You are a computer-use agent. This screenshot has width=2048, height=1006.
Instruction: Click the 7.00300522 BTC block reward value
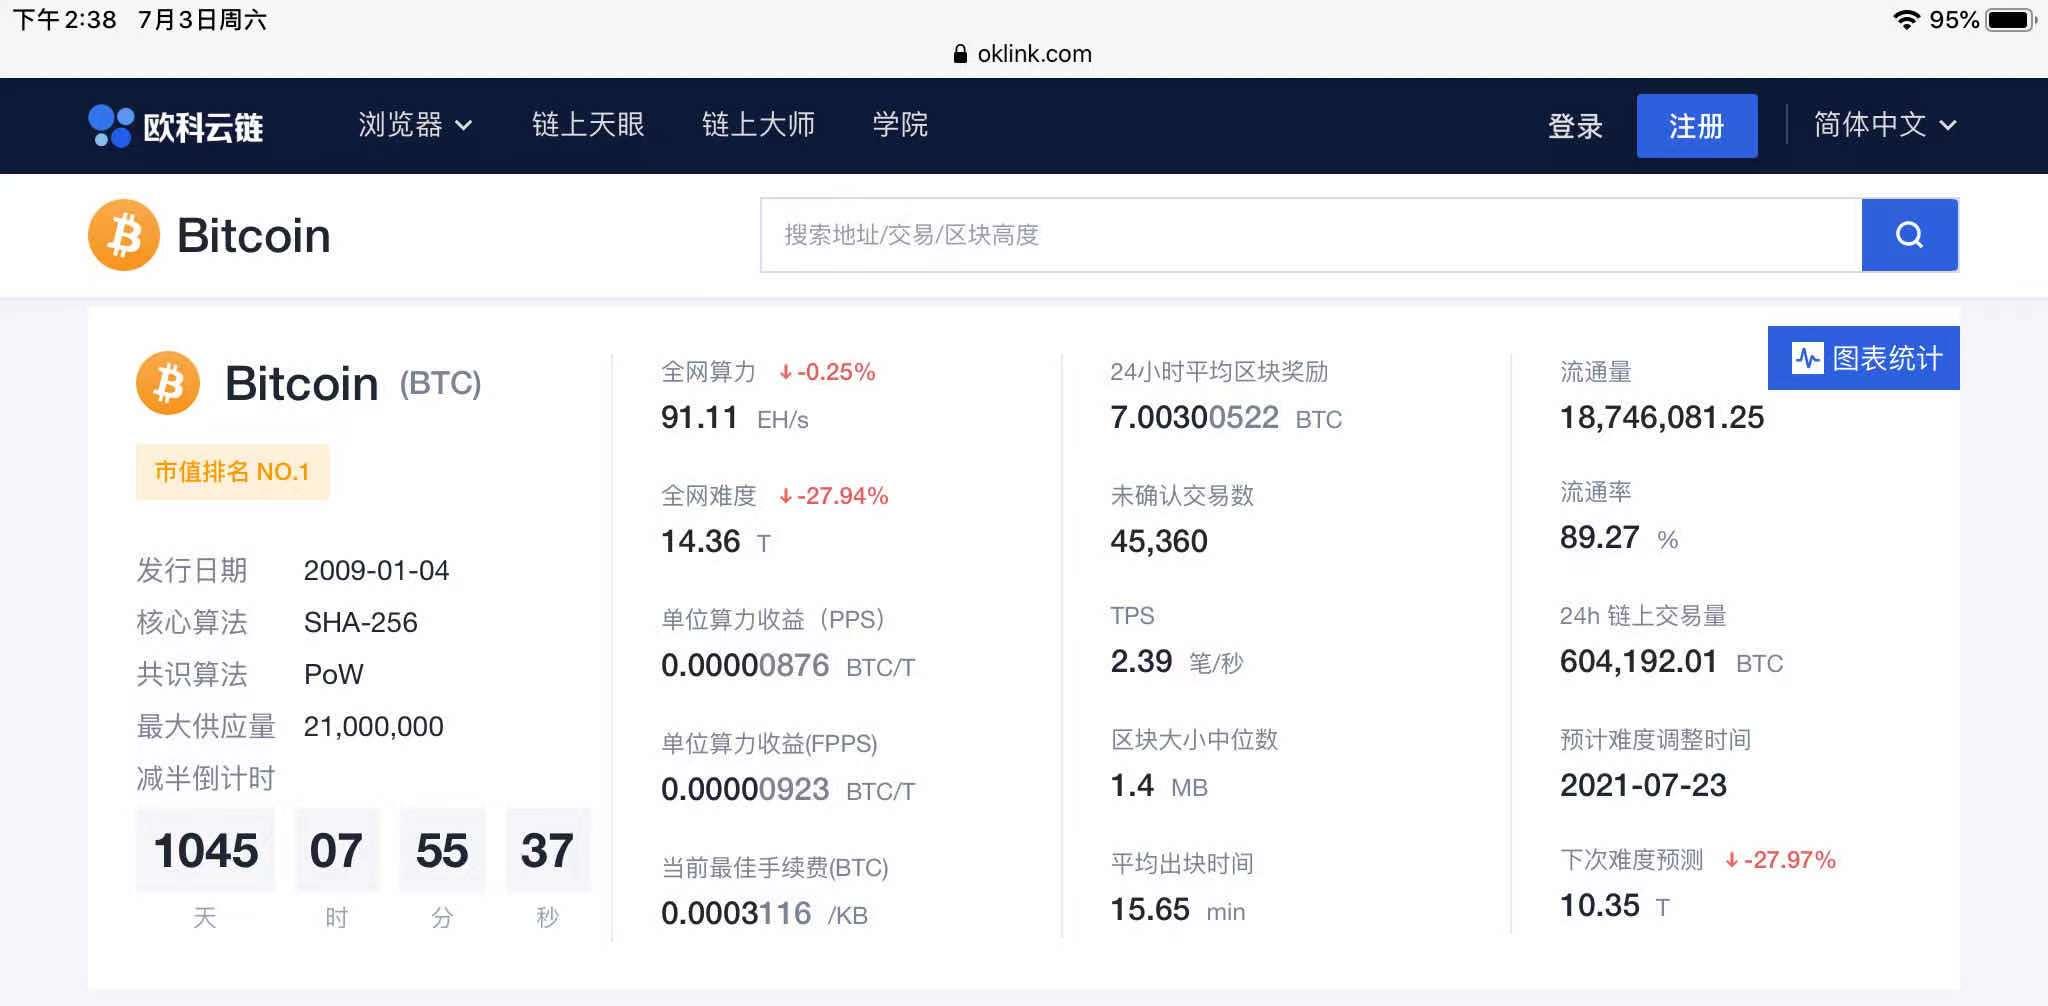click(x=1226, y=417)
